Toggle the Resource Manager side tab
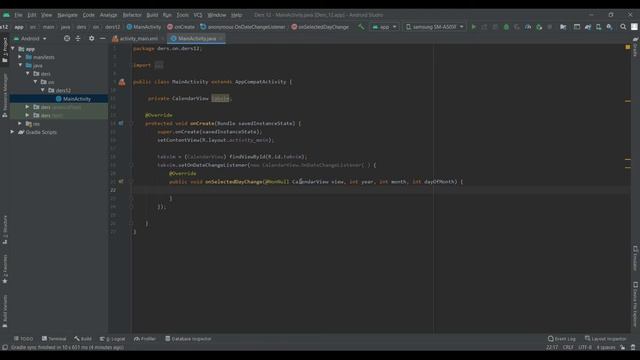The width and height of the screenshot is (640, 360). coord(5,96)
